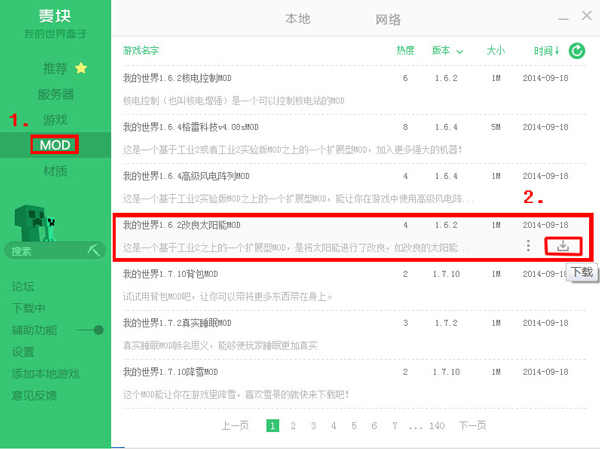Open the 推荐 sidebar section
Screen dimensions: 600x449
point(55,69)
